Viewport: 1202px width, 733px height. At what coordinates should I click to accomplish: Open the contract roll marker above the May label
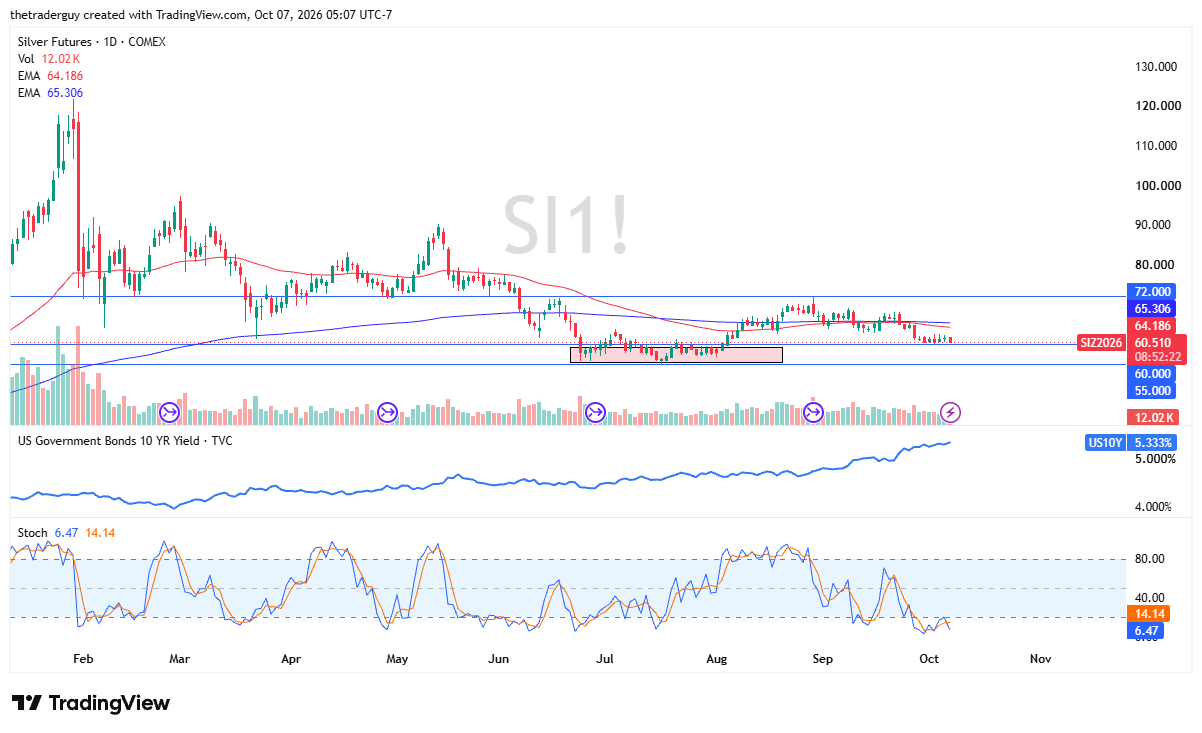click(388, 412)
